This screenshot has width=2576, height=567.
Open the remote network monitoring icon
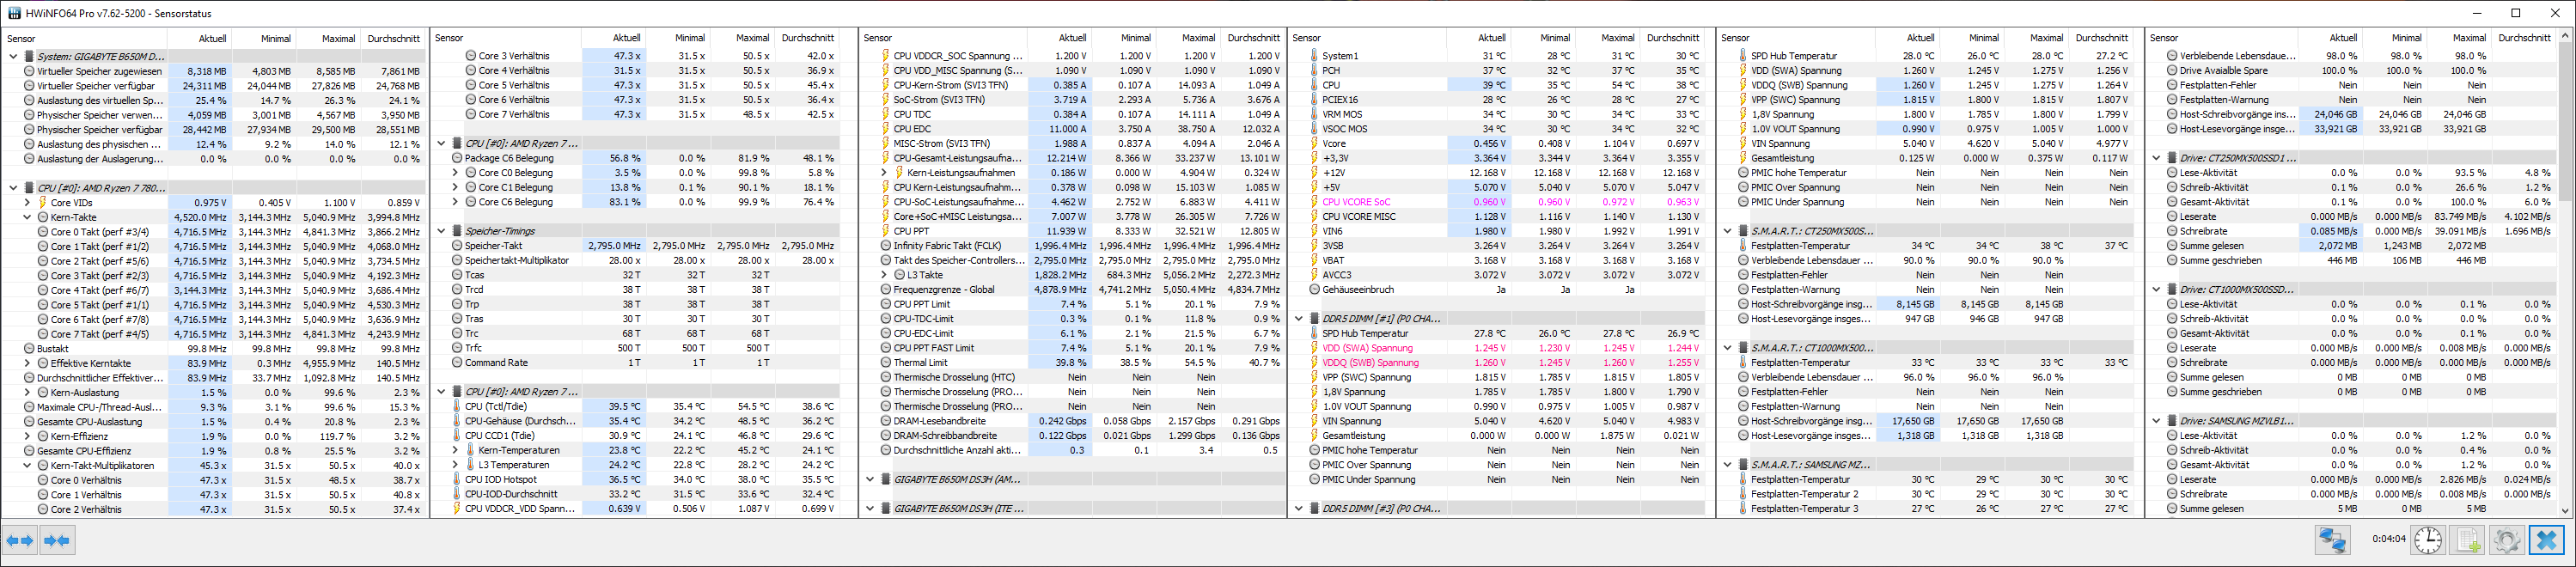[2333, 540]
